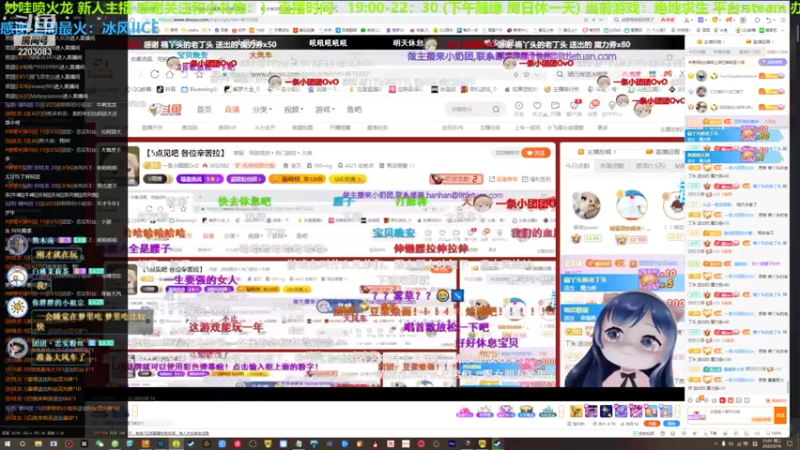Click the 可投次数 2 vote badge
800x450 pixels.
pos(457,179)
